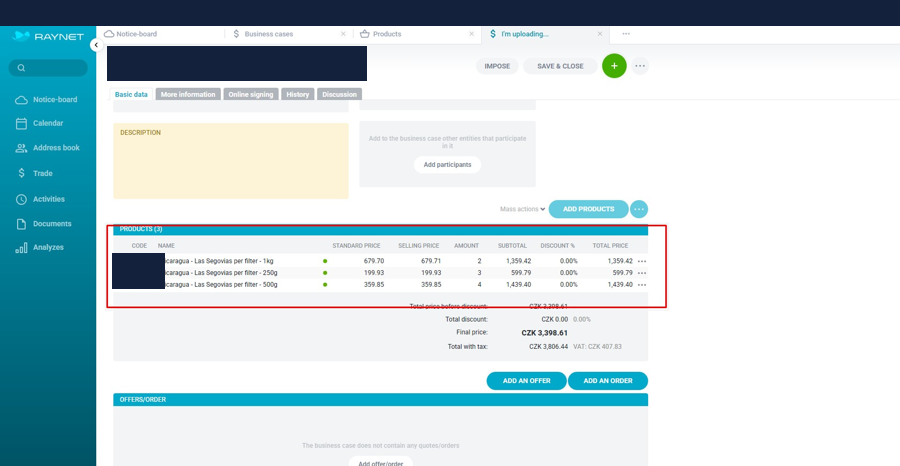900x466 pixels.
Task: Switch to the Products top tab
Action: pos(387,34)
